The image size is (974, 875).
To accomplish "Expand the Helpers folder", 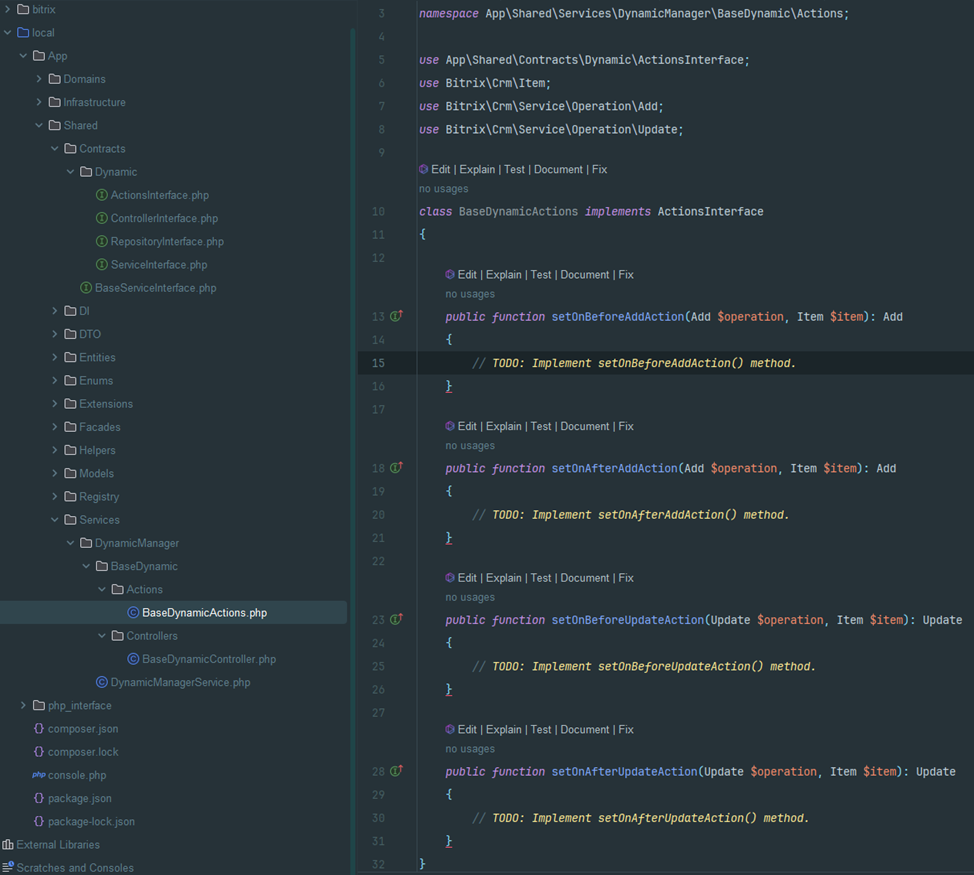I will click(55, 450).
